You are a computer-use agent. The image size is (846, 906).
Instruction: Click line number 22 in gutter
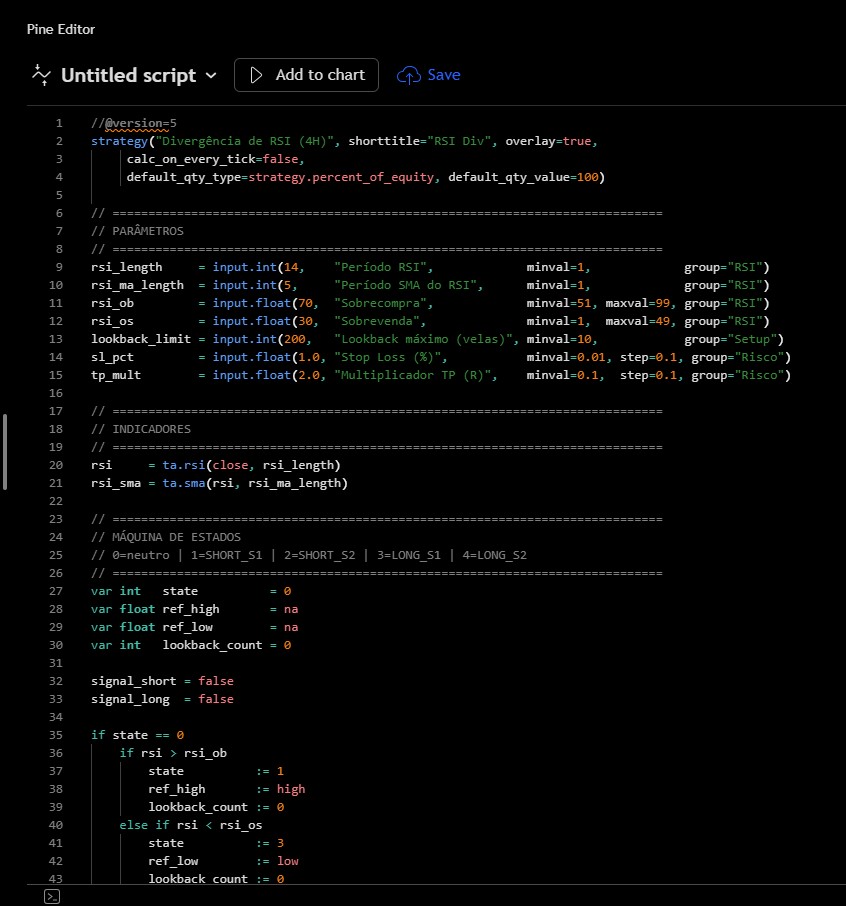pyautogui.click(x=55, y=501)
